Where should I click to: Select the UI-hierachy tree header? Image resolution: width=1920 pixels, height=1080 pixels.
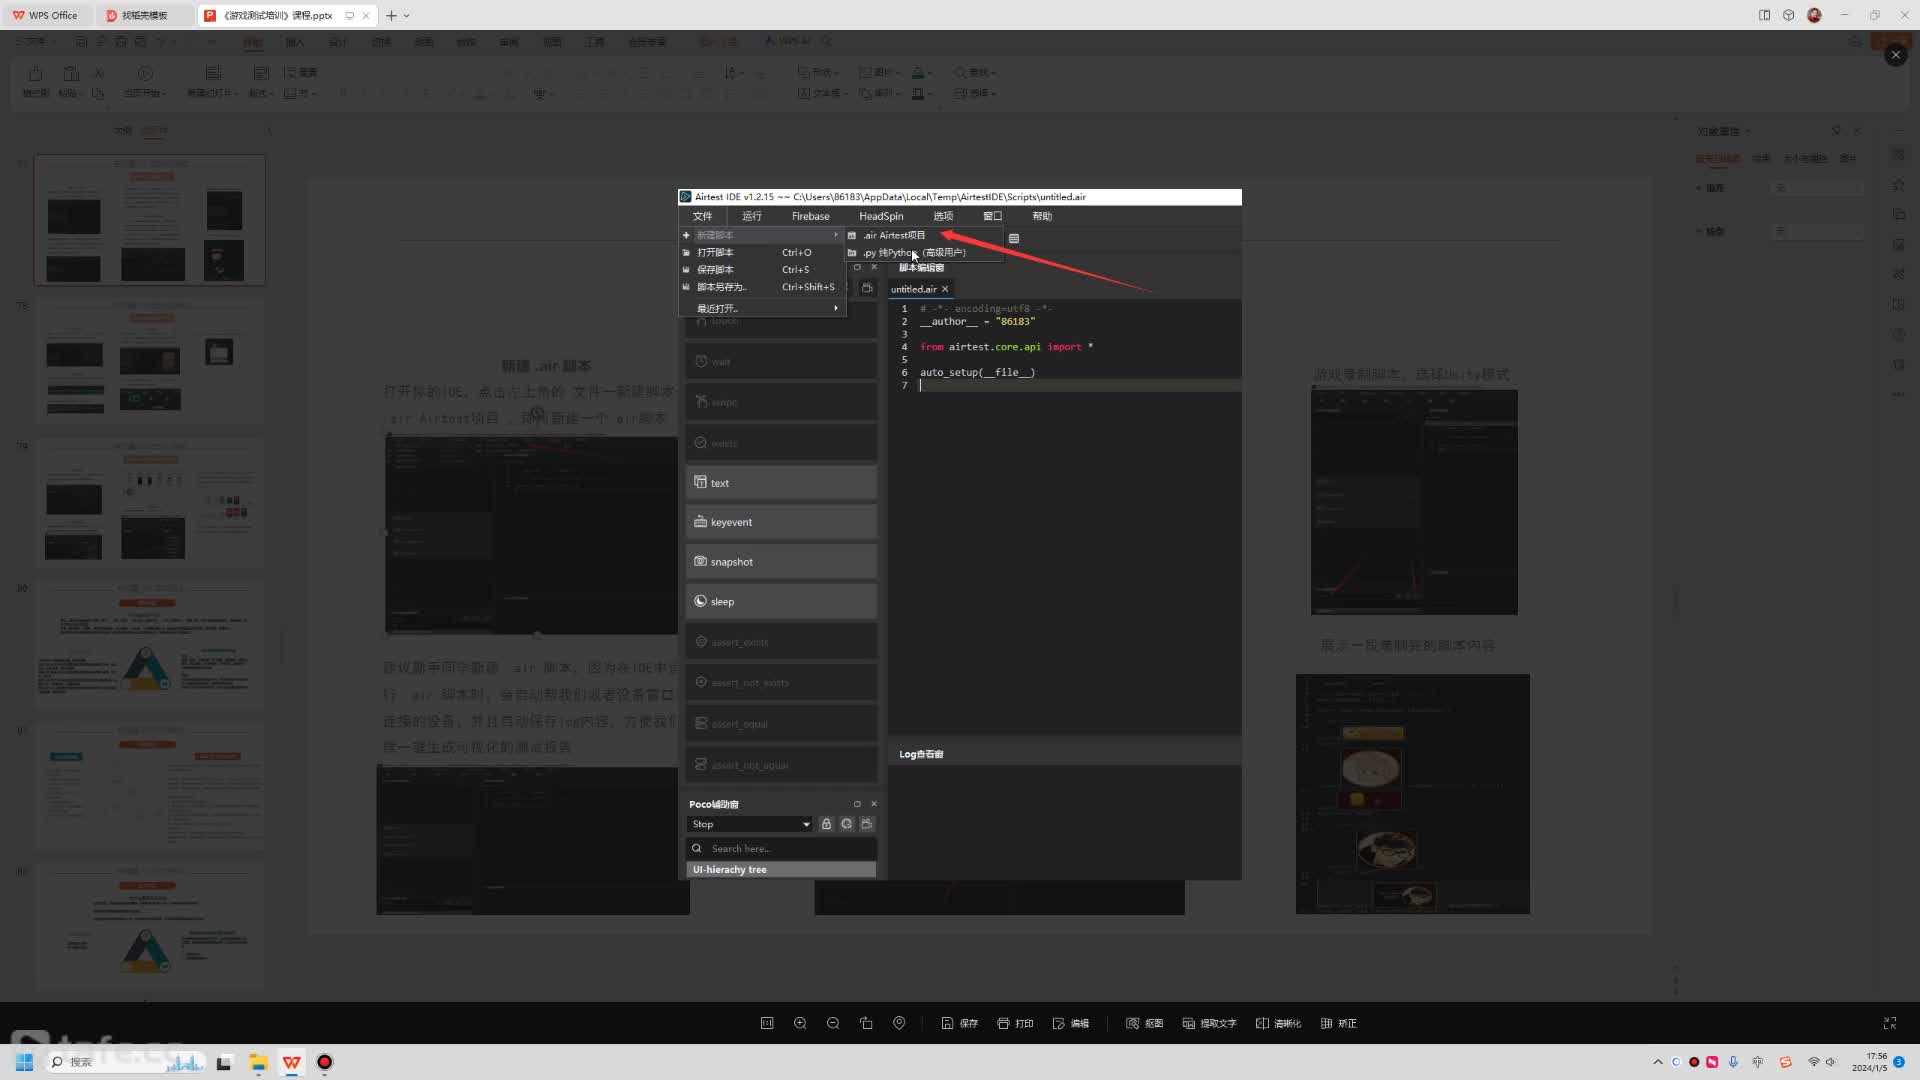(781, 869)
